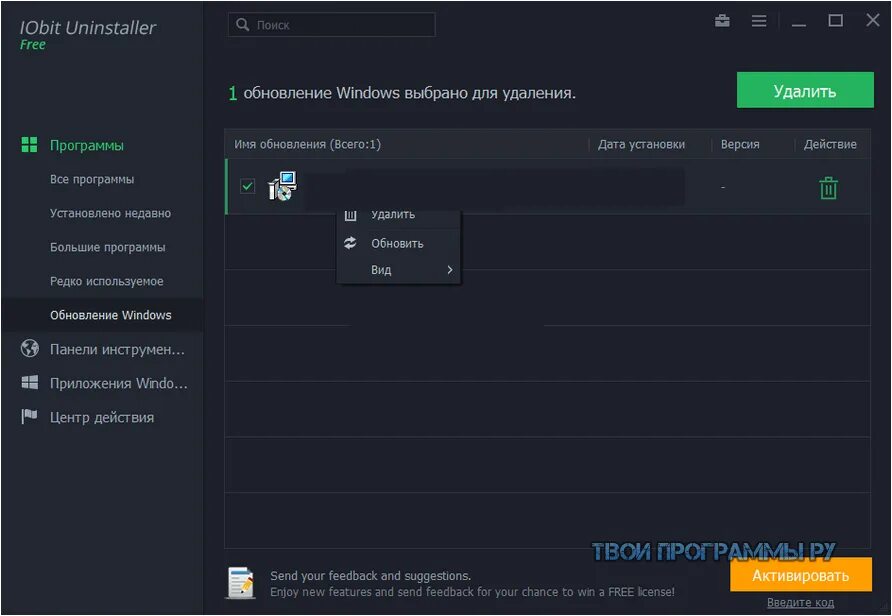
Task: Select Все программы in the sidebar
Action: coord(92,179)
